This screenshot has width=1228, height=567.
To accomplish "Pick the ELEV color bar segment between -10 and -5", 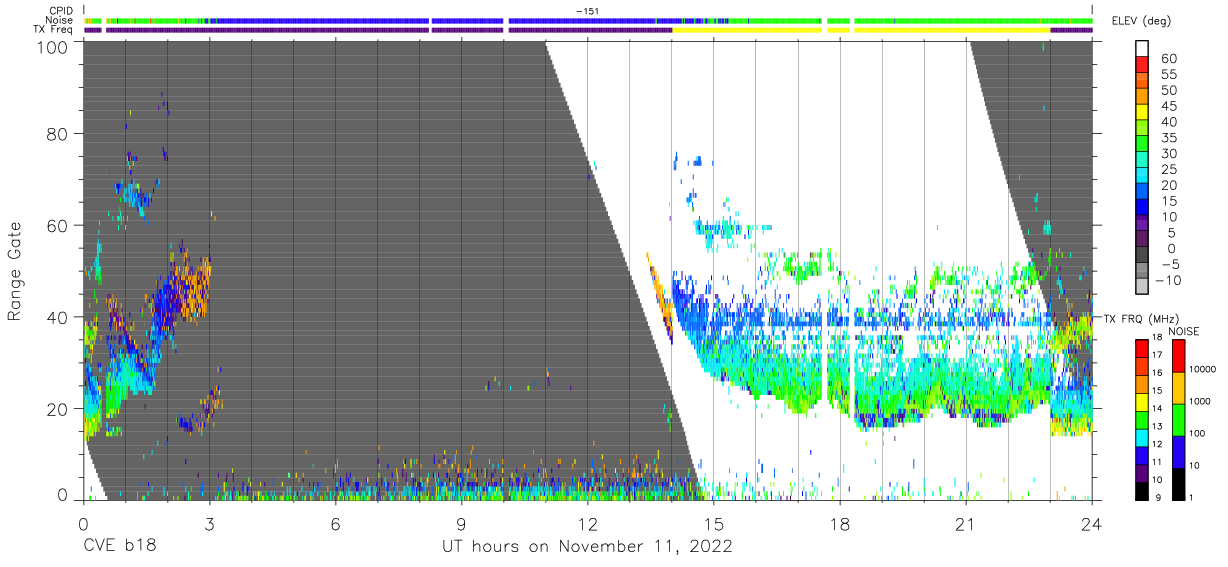I will click(1142, 271).
